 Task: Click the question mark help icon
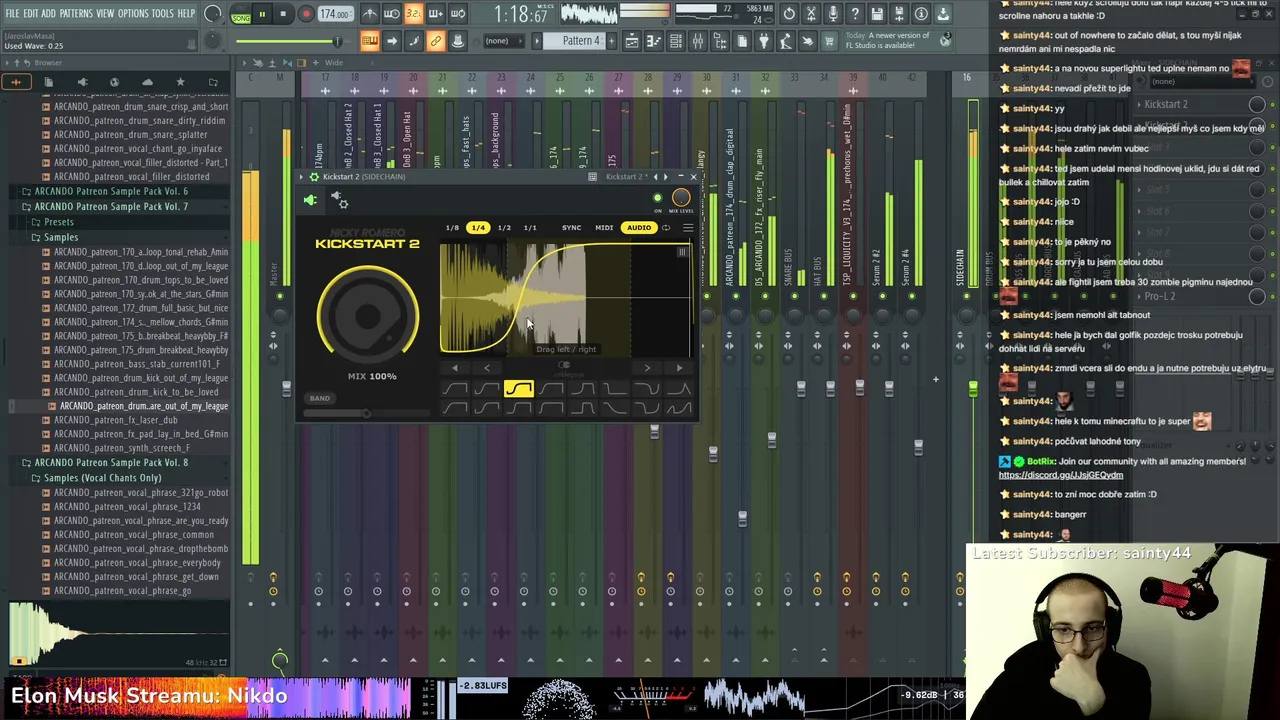[855, 13]
